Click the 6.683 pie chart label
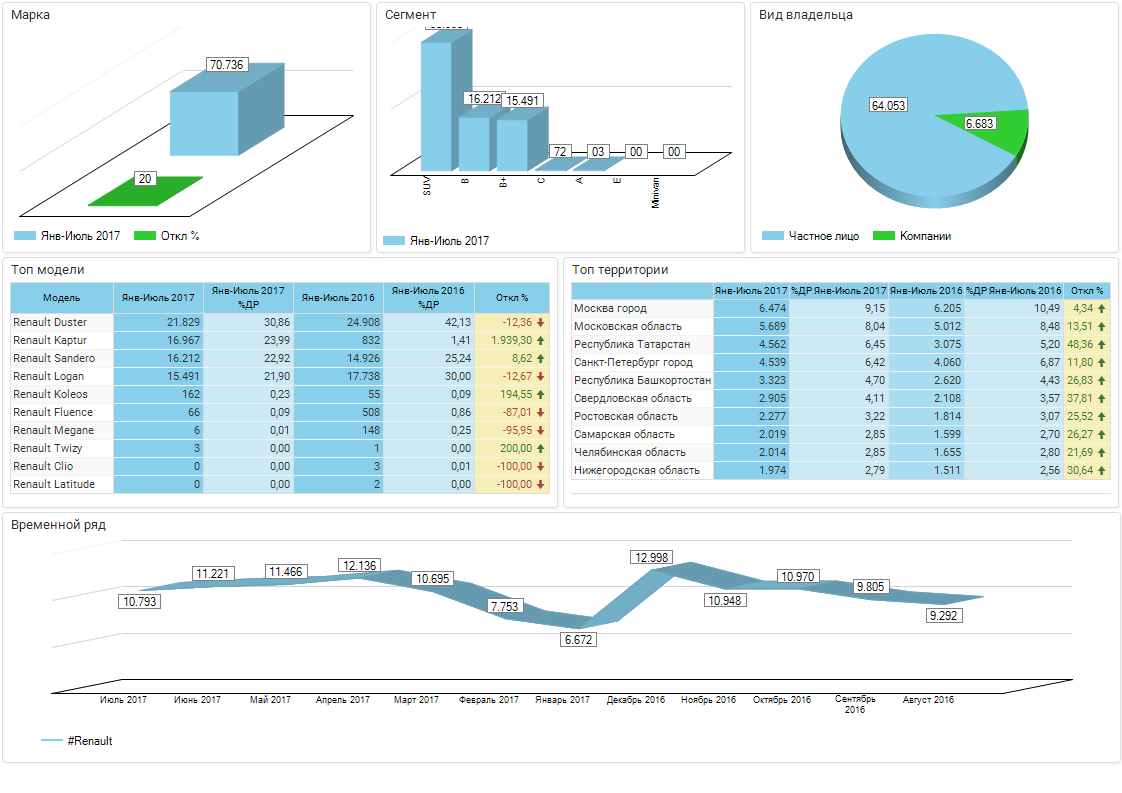The width and height of the screenshot is (1122, 793). (x=980, y=123)
